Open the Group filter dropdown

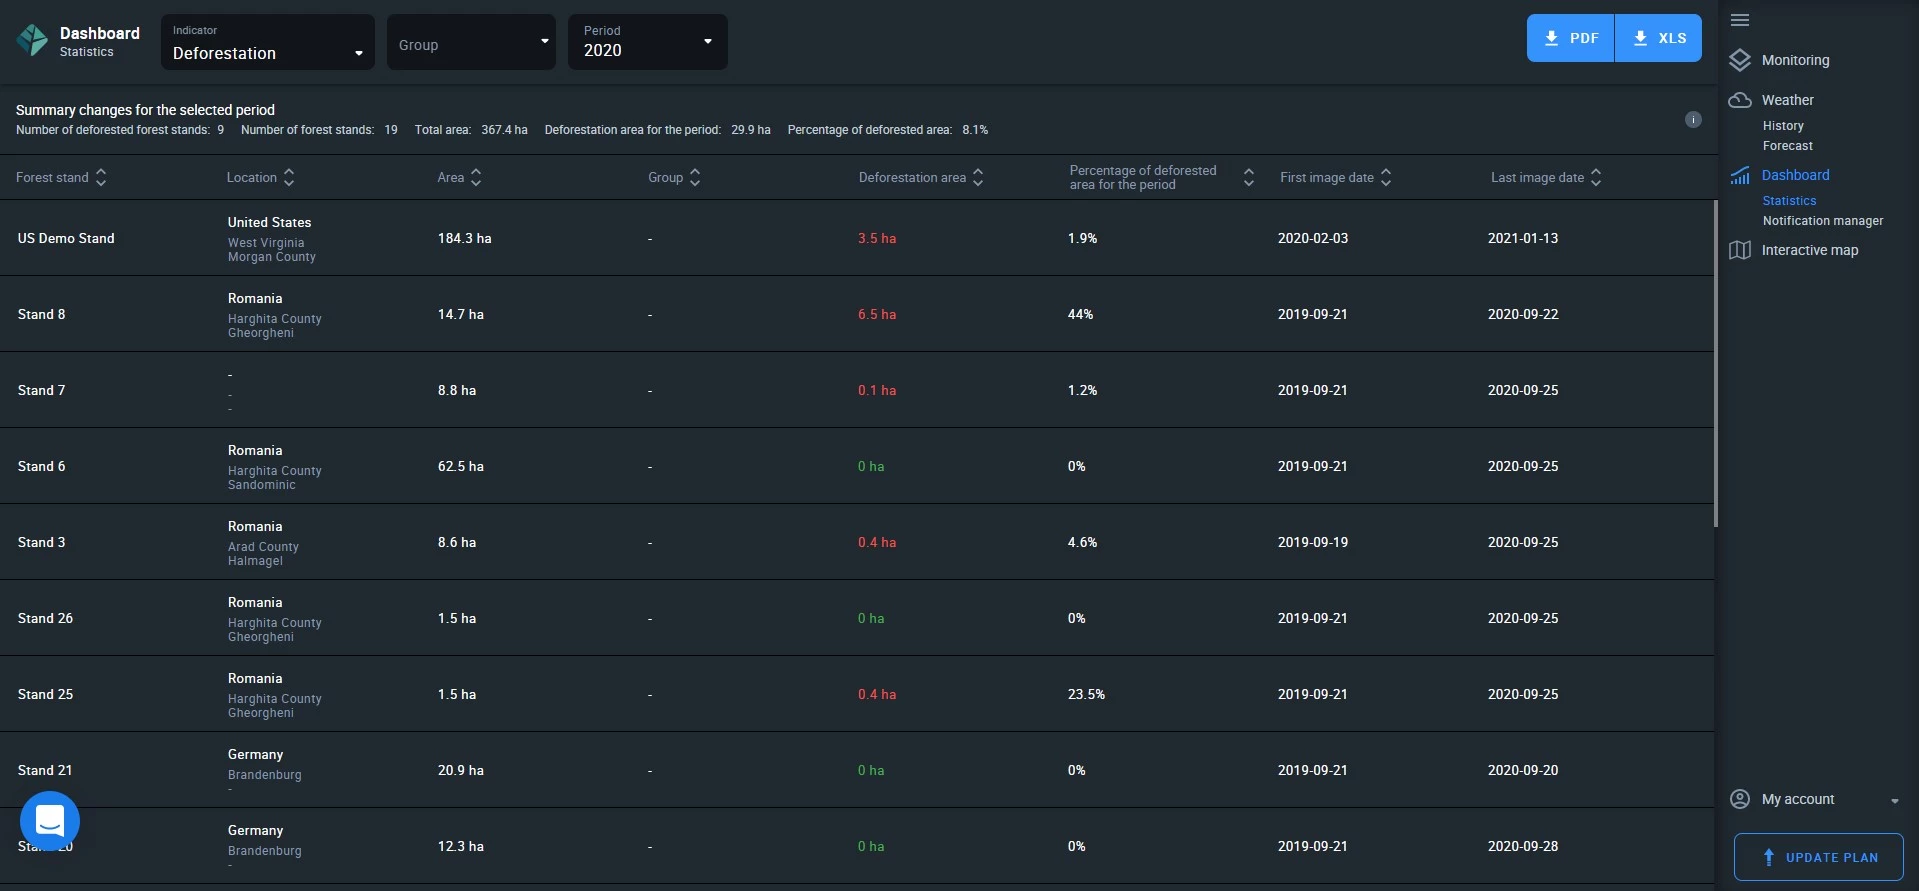click(471, 43)
